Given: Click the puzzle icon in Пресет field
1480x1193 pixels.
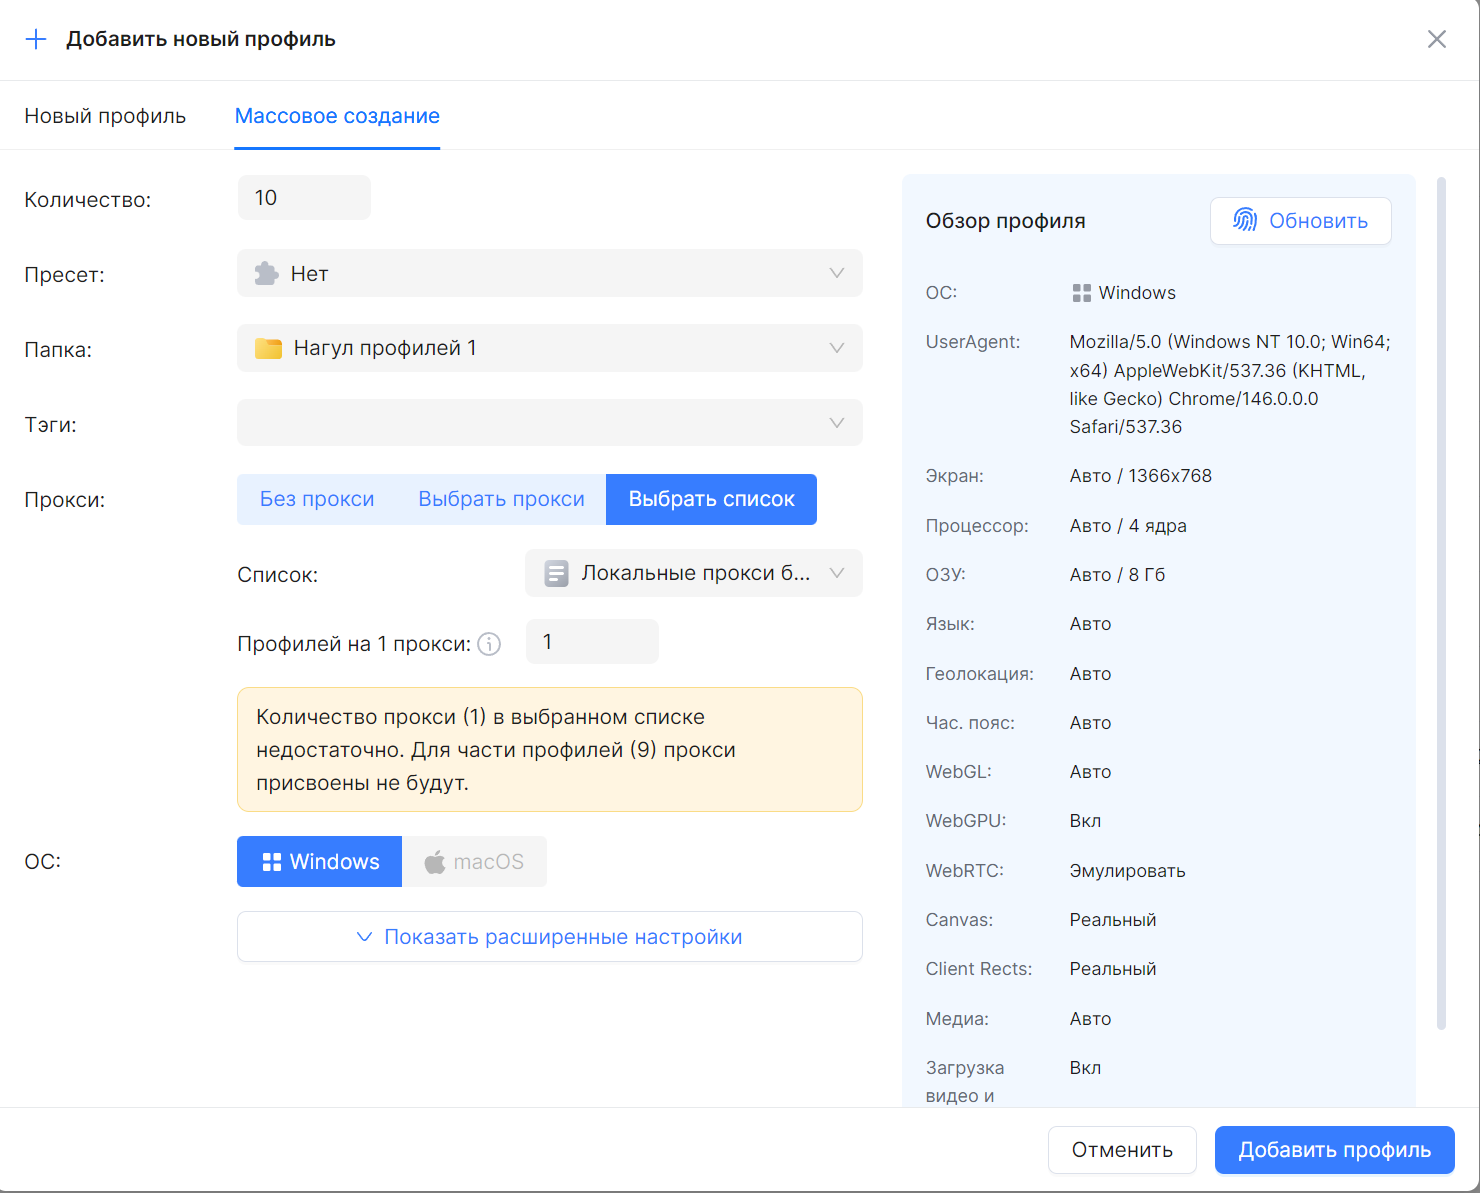Looking at the screenshot, I should (266, 273).
